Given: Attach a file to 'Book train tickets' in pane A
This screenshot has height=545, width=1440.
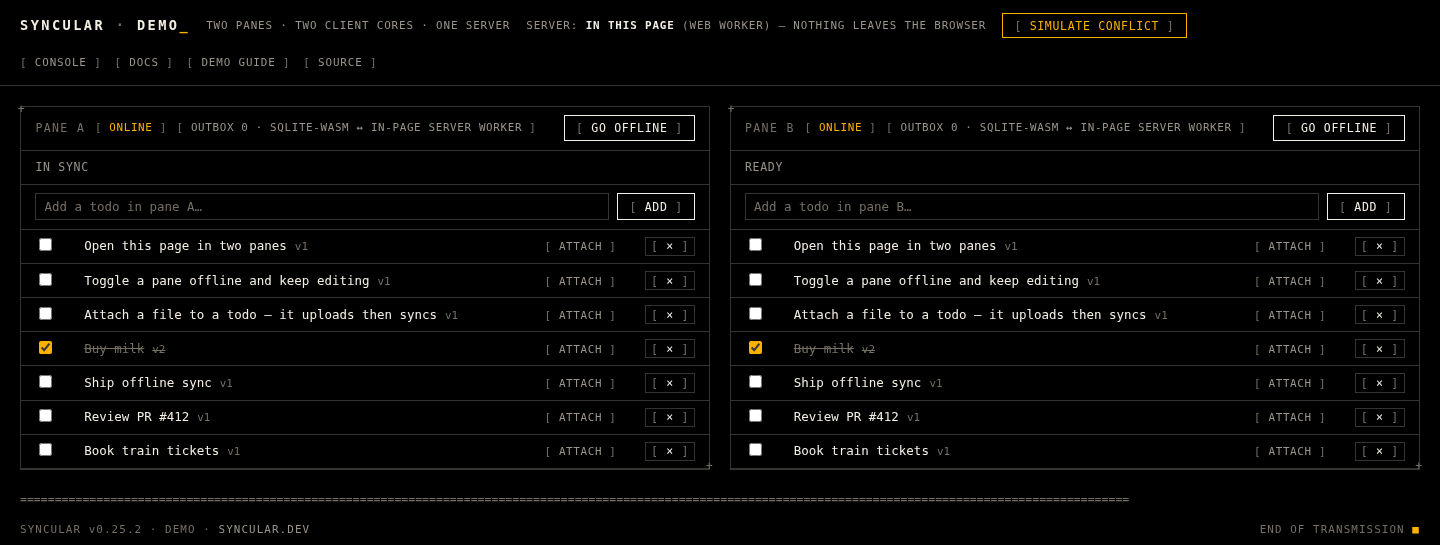Looking at the screenshot, I should coord(580,451).
